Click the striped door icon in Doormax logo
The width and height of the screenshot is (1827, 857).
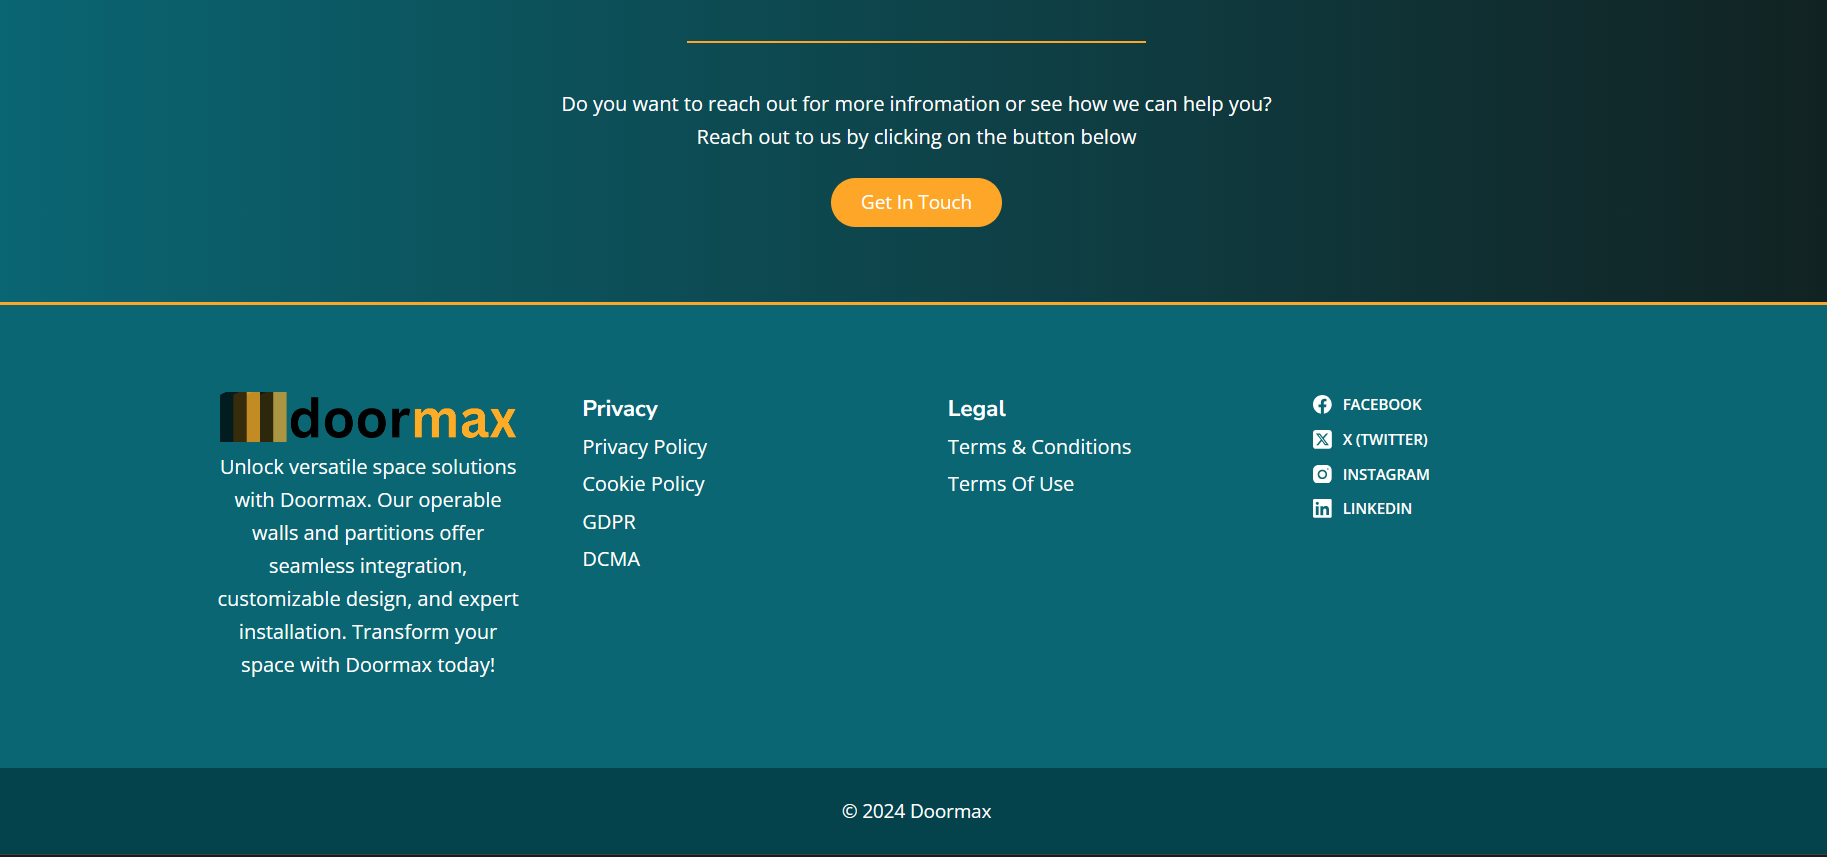click(253, 417)
